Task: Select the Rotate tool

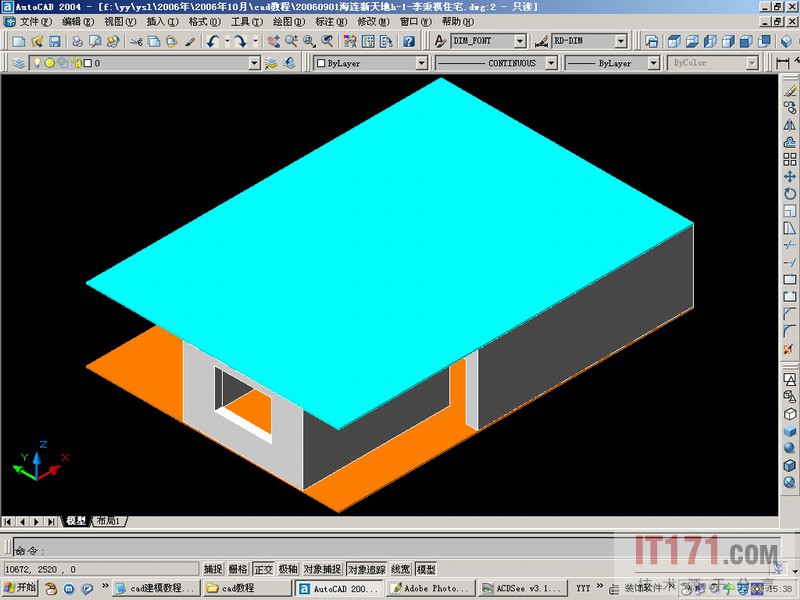Action: pos(790,193)
